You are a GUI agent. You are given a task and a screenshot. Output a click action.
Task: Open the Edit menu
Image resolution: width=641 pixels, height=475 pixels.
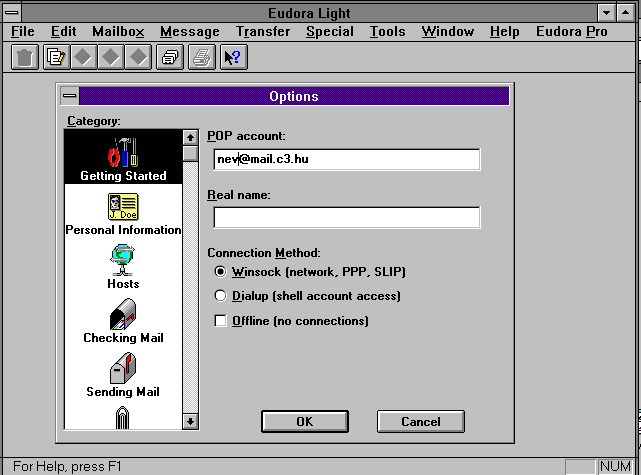coord(63,31)
